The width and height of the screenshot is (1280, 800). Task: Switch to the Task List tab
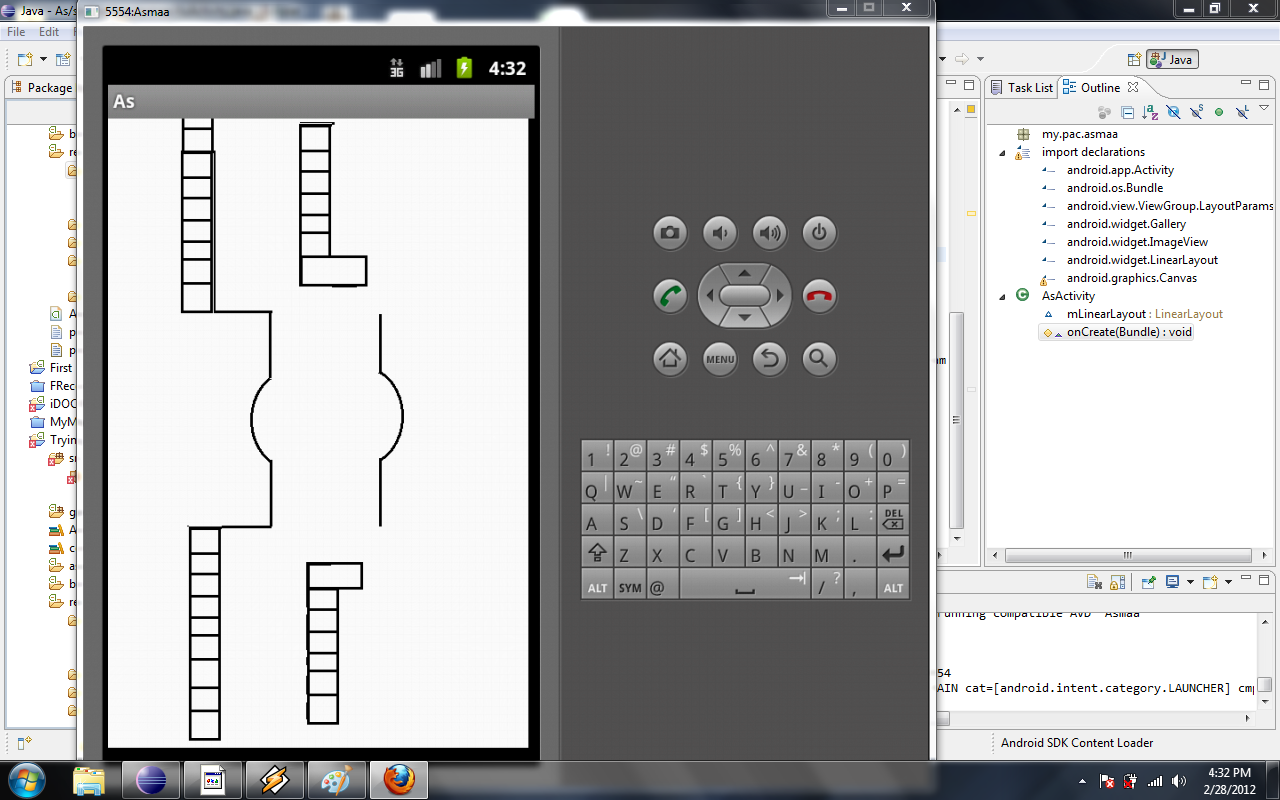(x=1021, y=88)
